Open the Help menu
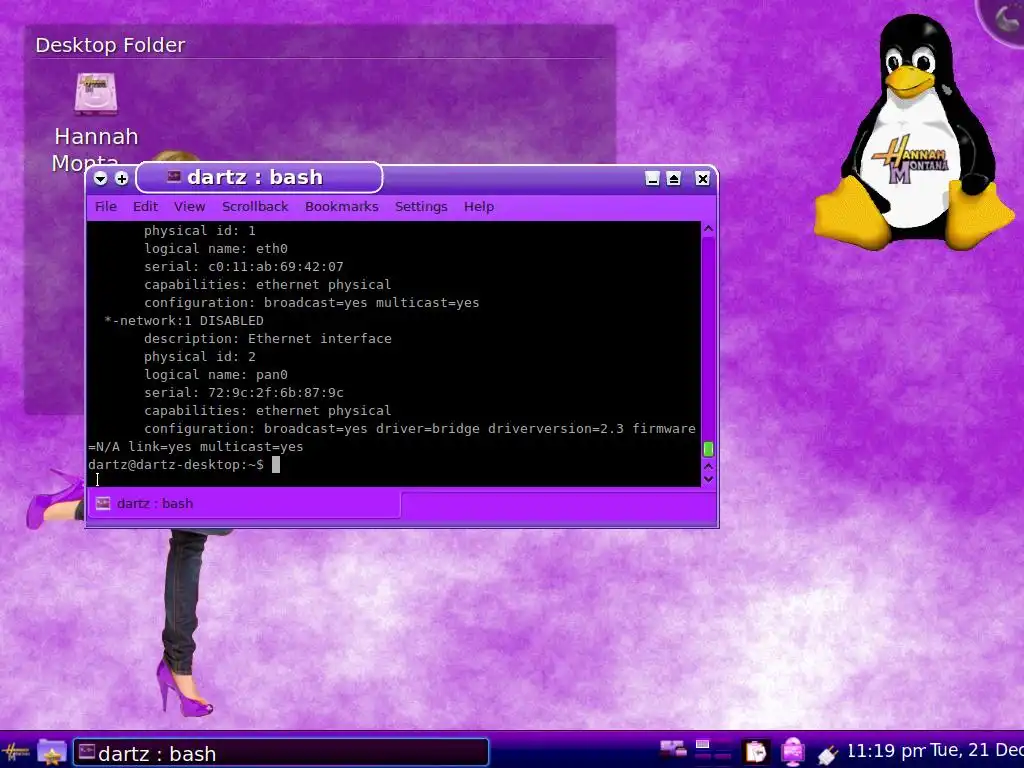Screen dimensions: 1024x768 479,206
